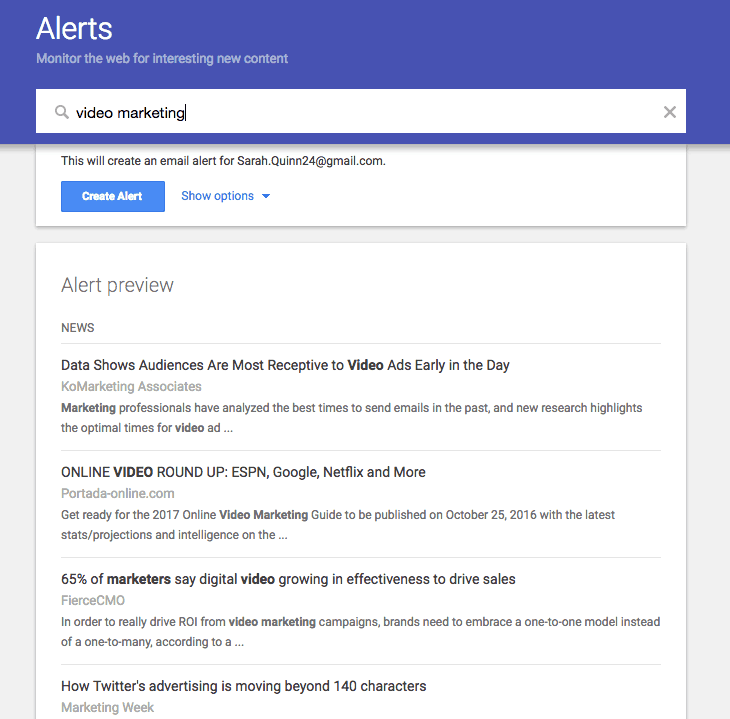Open the 65% of marketers article
Viewport: 730px width, 719px height.
[x=288, y=579]
